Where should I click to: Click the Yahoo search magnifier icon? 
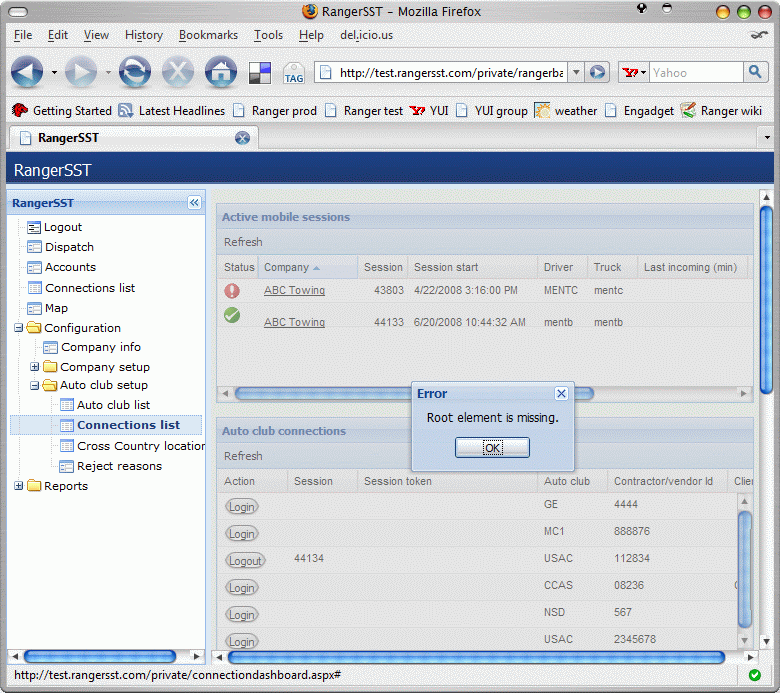pos(756,72)
